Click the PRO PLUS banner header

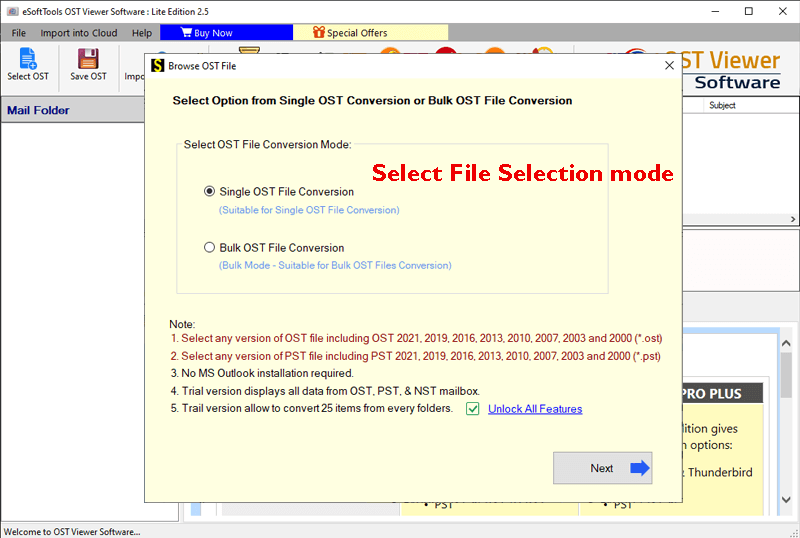[722, 394]
